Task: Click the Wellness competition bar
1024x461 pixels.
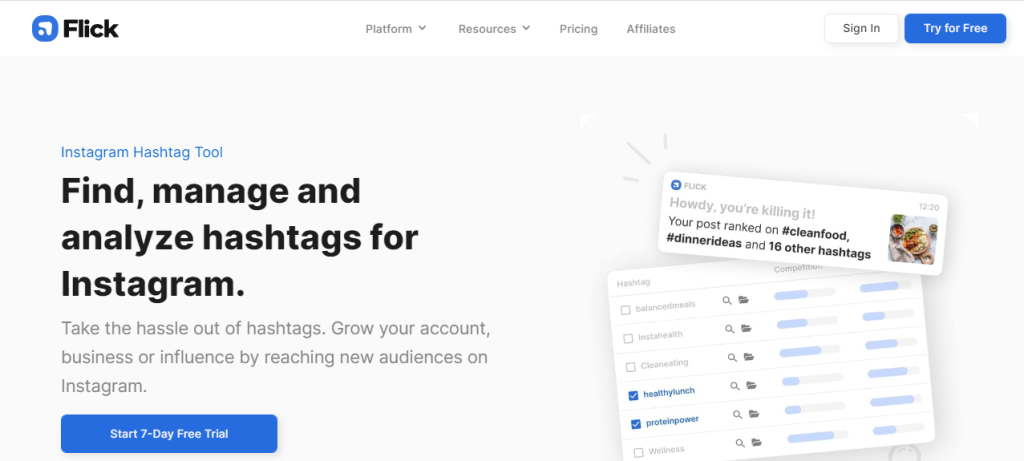Action: tap(818, 436)
